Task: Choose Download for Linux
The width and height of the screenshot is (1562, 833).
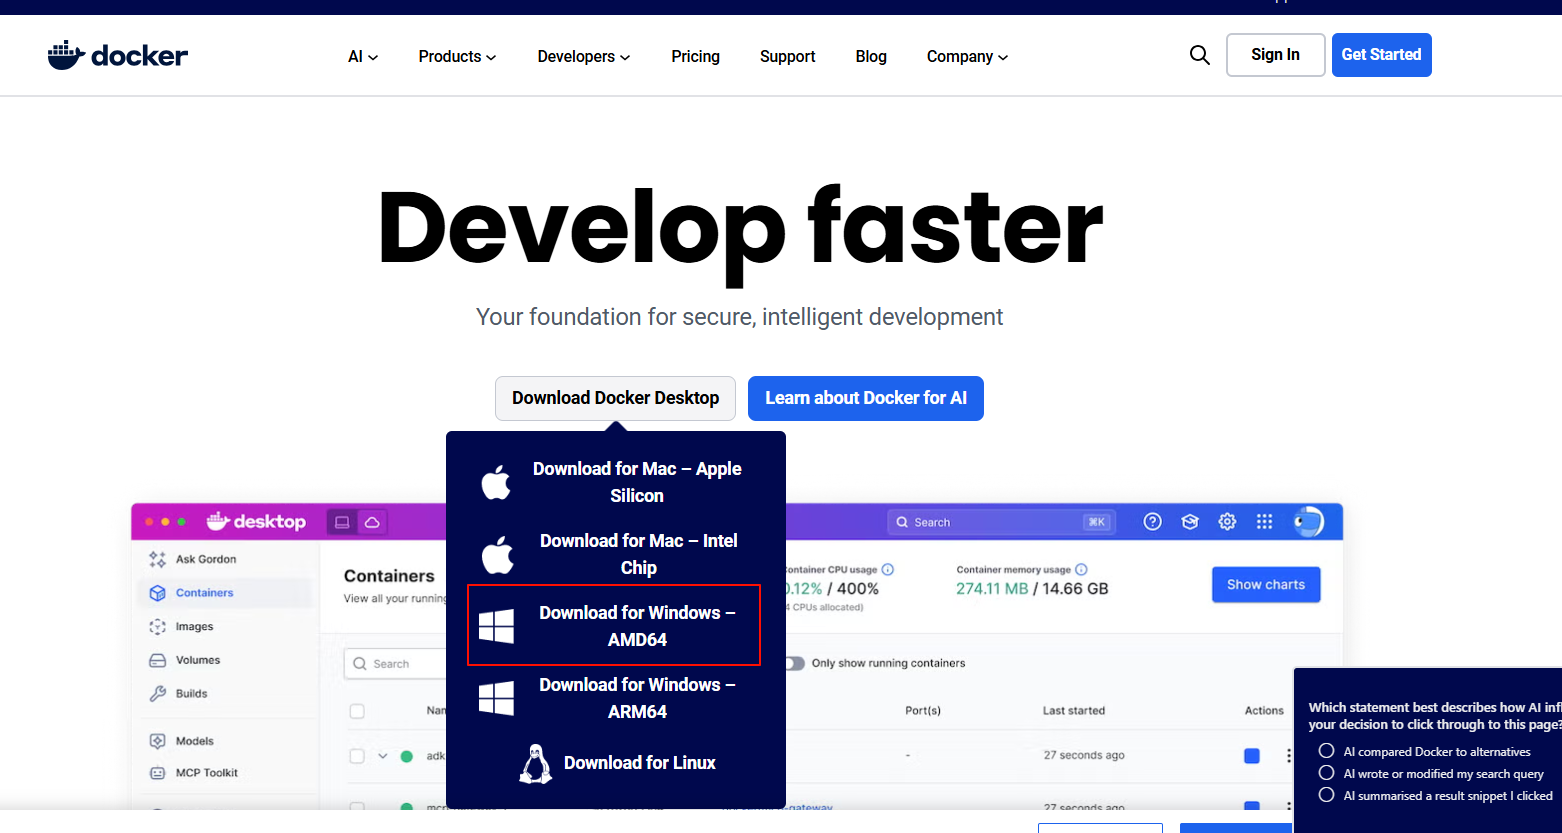Action: click(616, 763)
